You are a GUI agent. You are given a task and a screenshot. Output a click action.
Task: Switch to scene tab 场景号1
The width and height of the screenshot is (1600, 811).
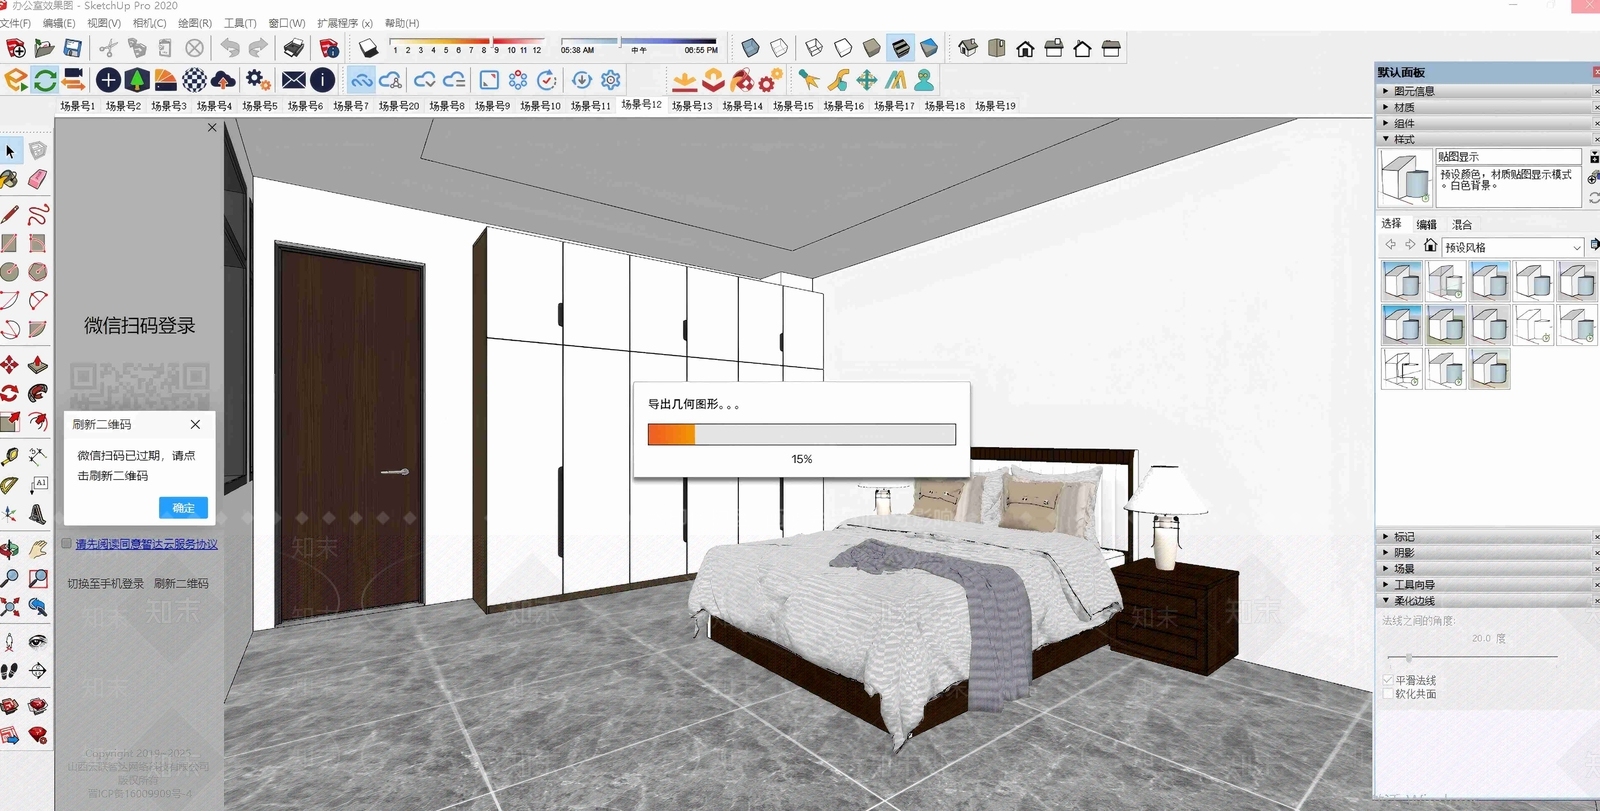(77, 106)
